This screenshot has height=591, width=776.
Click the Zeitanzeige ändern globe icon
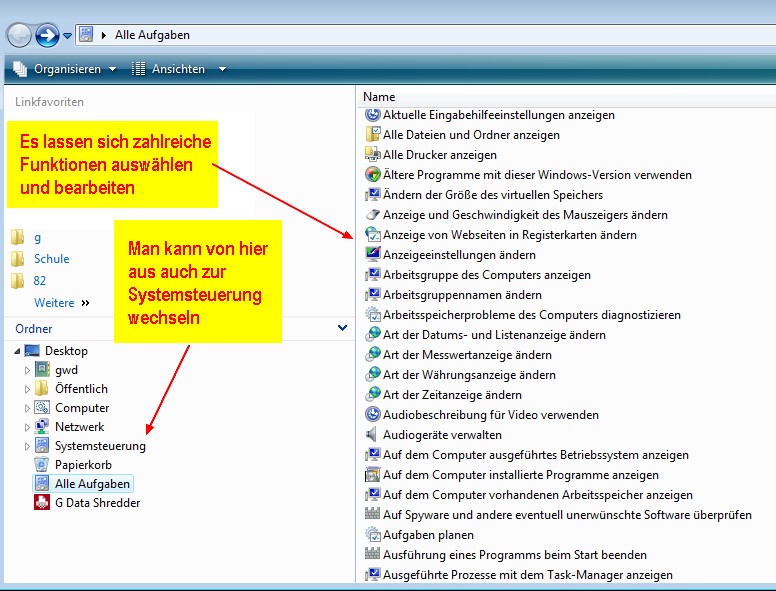point(373,394)
